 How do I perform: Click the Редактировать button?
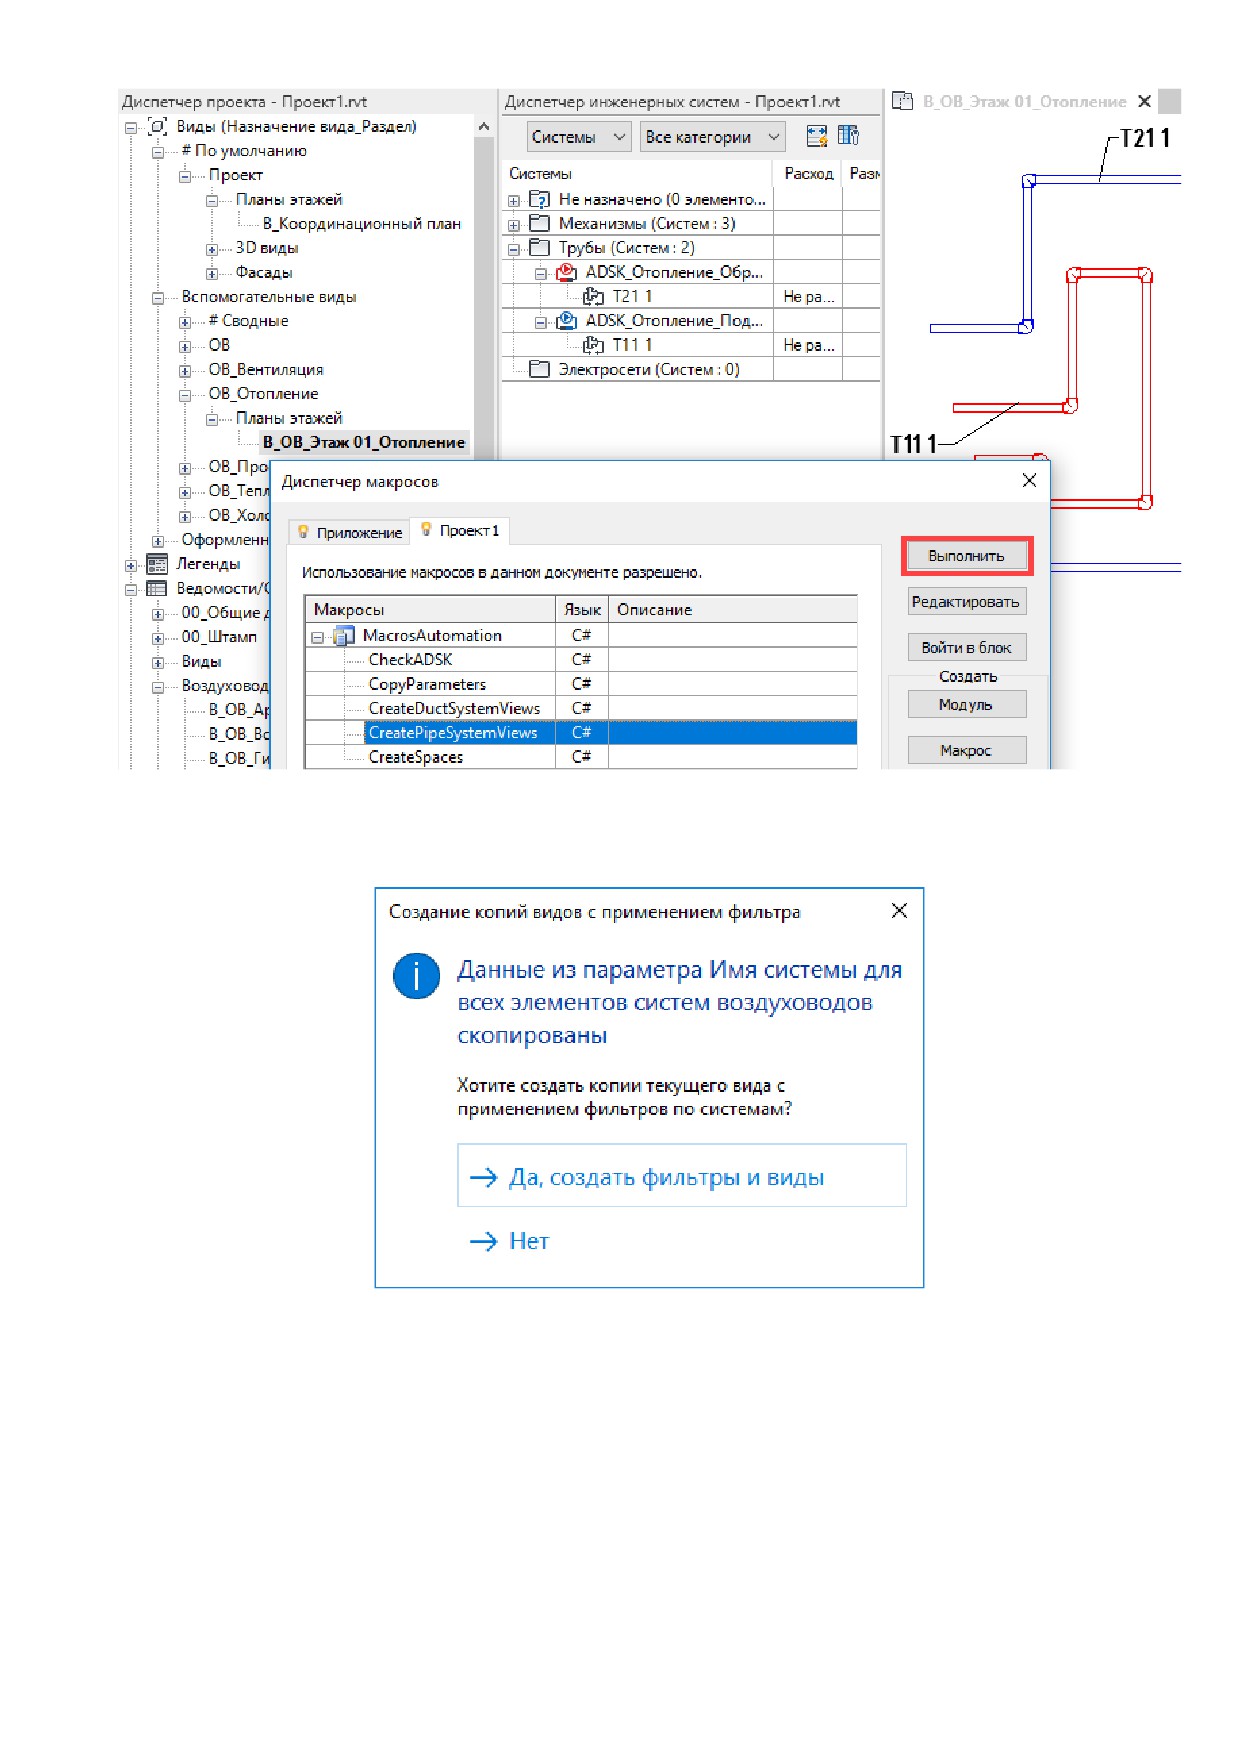[966, 602]
